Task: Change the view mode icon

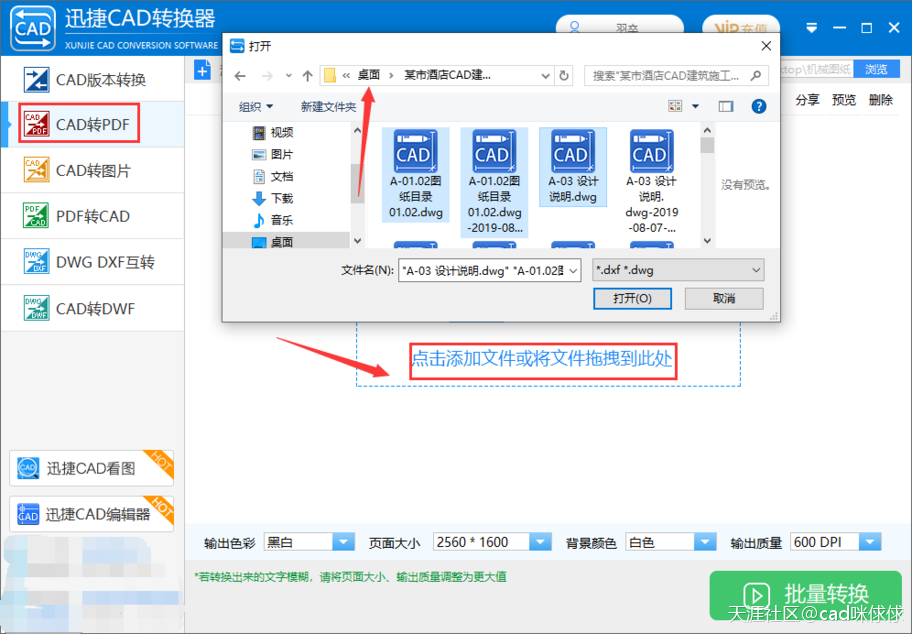Action: pyautogui.click(x=675, y=106)
